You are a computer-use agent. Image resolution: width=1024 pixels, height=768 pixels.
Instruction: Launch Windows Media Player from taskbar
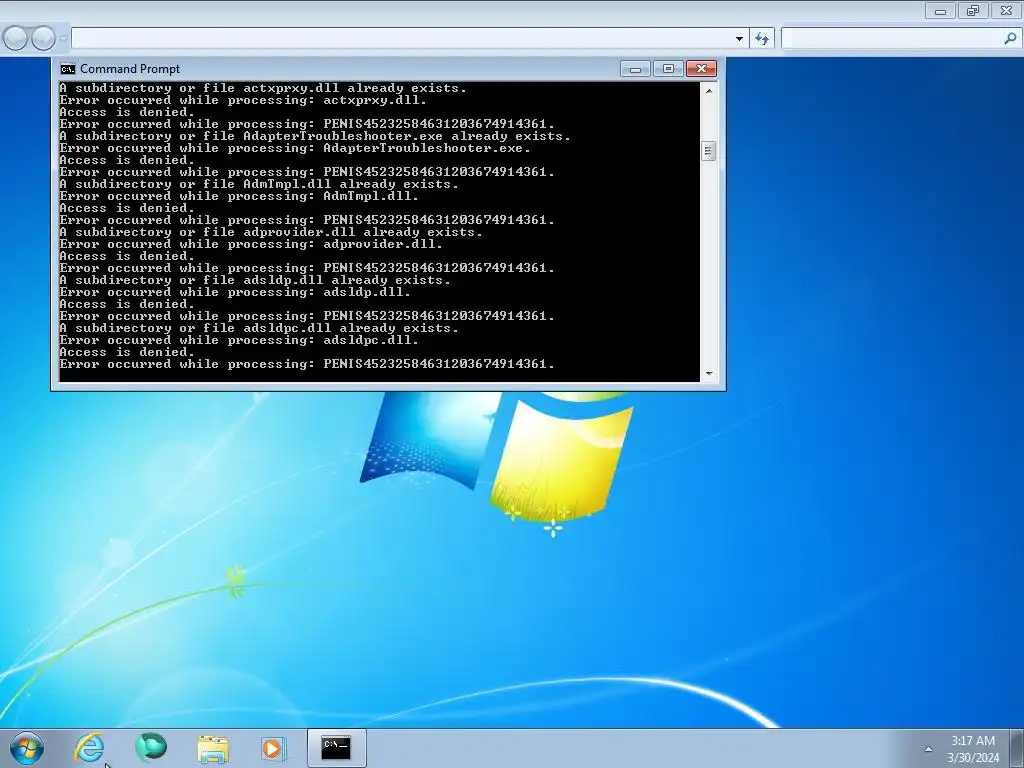[273, 748]
